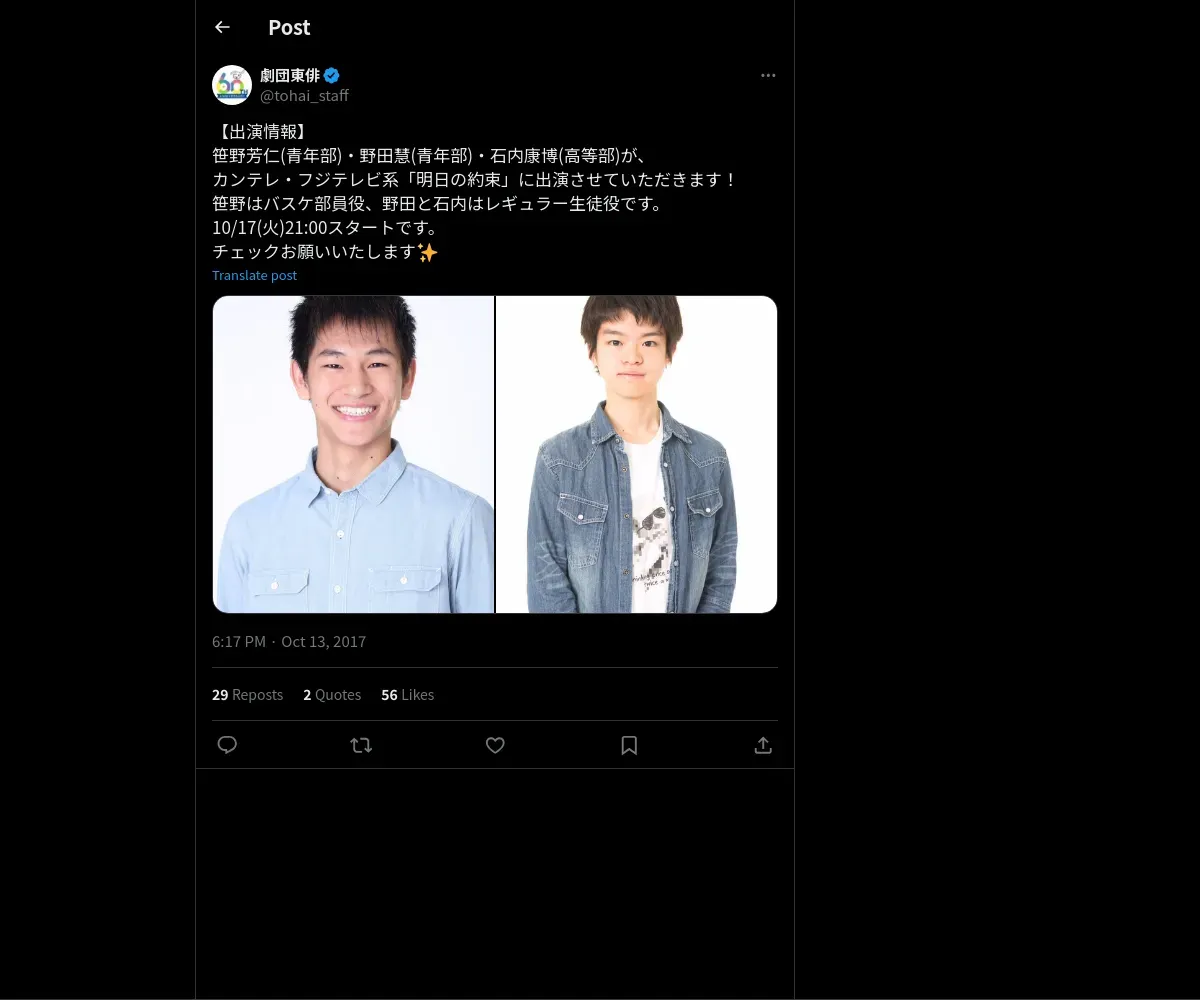Click the blue verified badge
Viewport: 1200px width, 1000px height.
pyautogui.click(x=332, y=75)
